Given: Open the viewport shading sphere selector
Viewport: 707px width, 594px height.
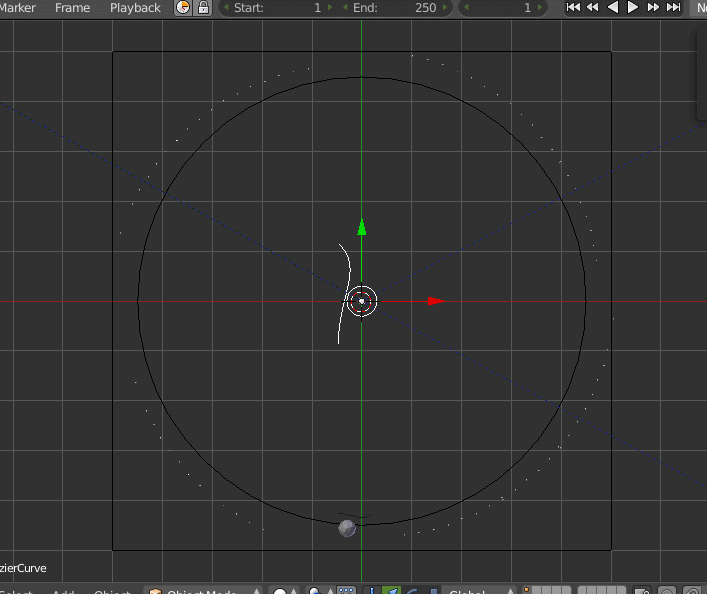Looking at the screenshot, I should click(284, 591).
